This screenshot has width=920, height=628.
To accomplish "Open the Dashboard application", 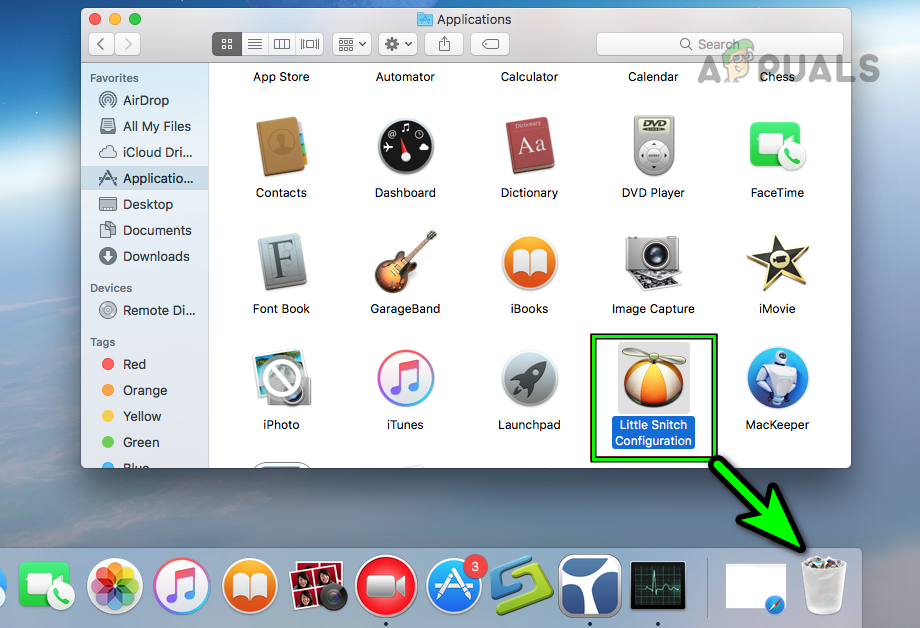I will tap(405, 147).
